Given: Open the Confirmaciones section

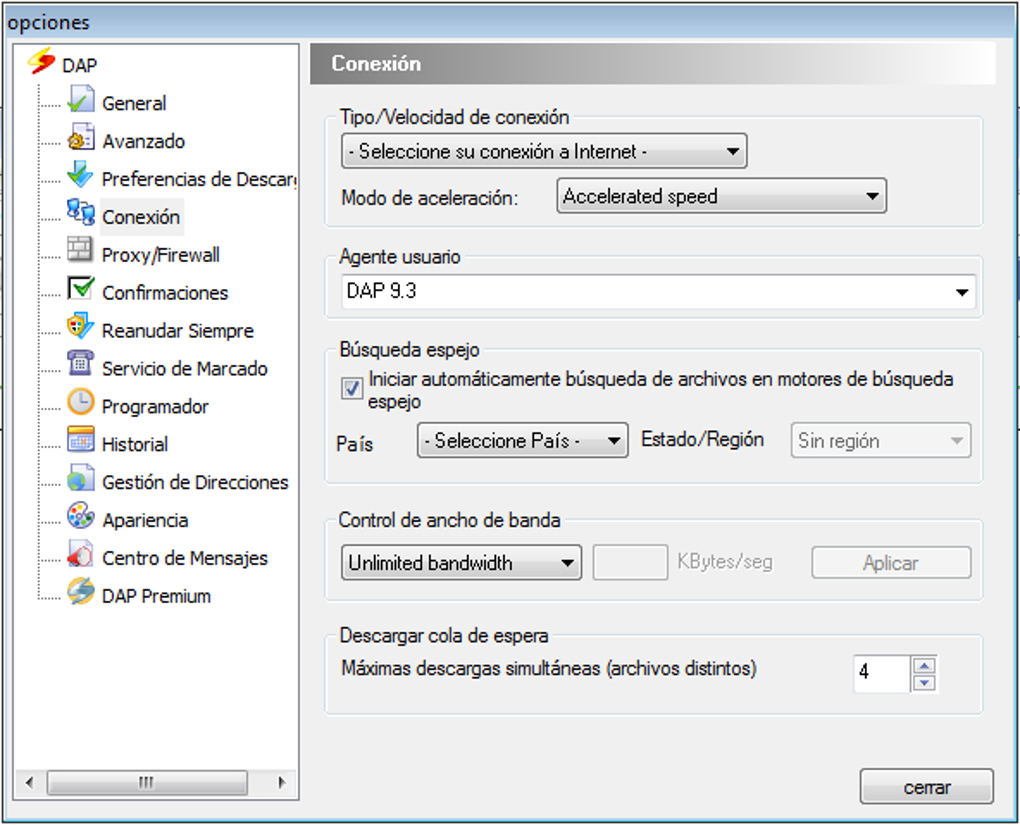Looking at the screenshot, I should [x=165, y=293].
